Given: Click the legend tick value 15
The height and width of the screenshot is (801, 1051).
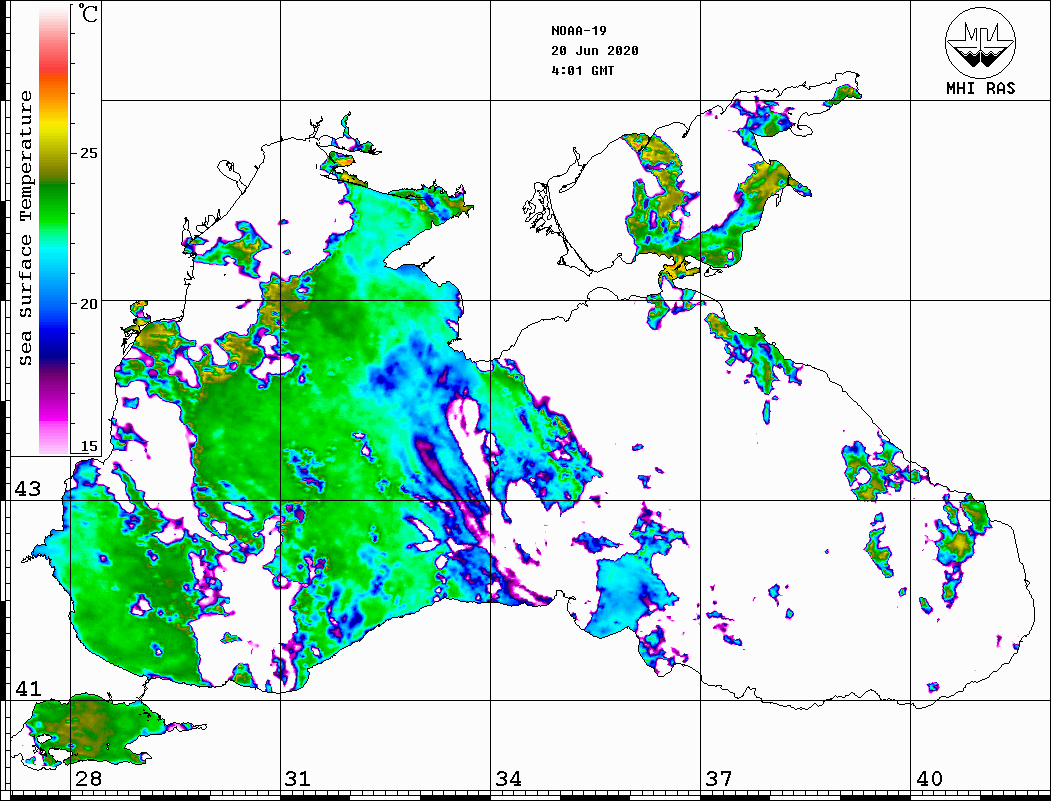Looking at the screenshot, I should [x=88, y=446].
